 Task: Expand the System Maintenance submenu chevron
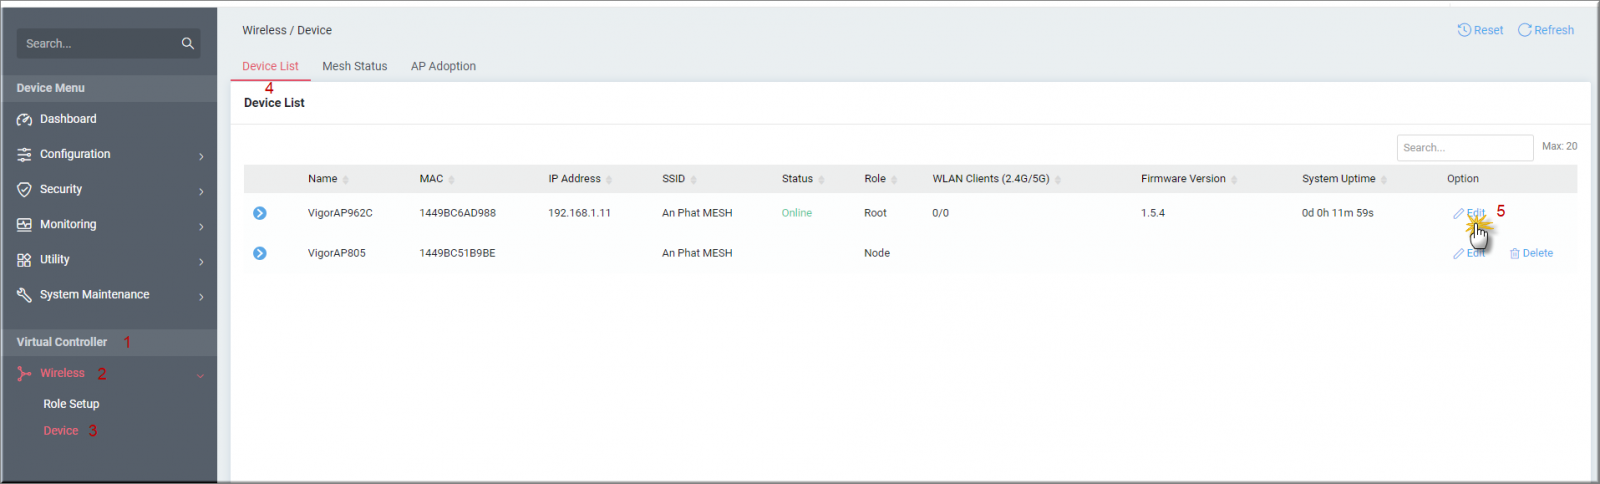click(x=201, y=296)
